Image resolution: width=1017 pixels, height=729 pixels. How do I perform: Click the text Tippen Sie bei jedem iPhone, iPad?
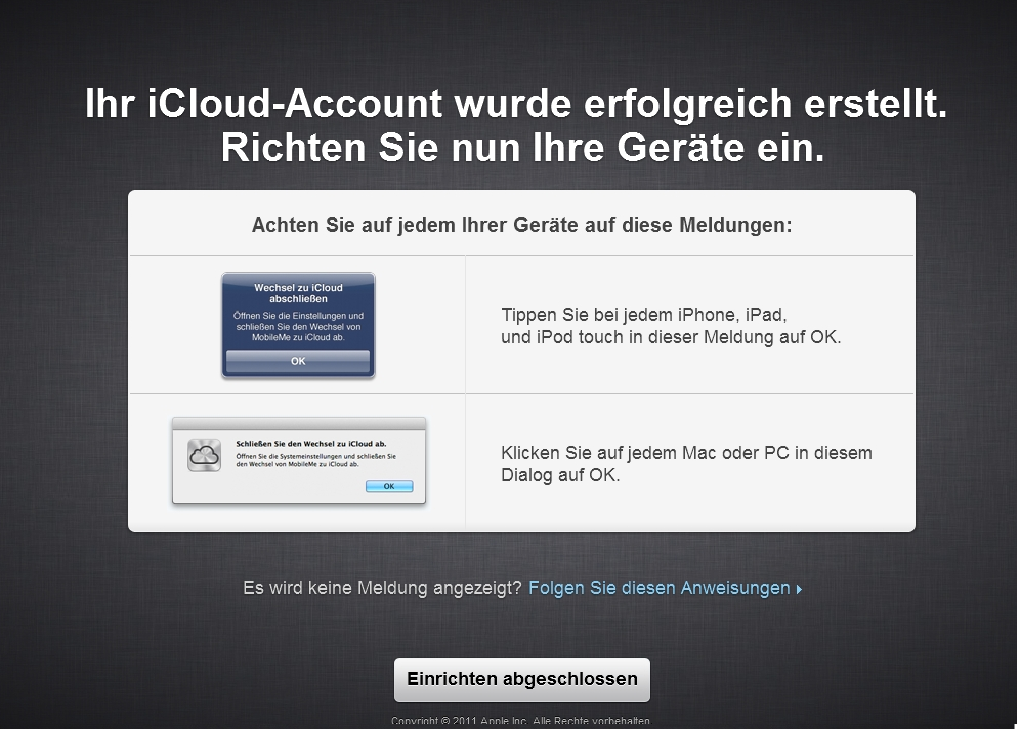pos(644,315)
